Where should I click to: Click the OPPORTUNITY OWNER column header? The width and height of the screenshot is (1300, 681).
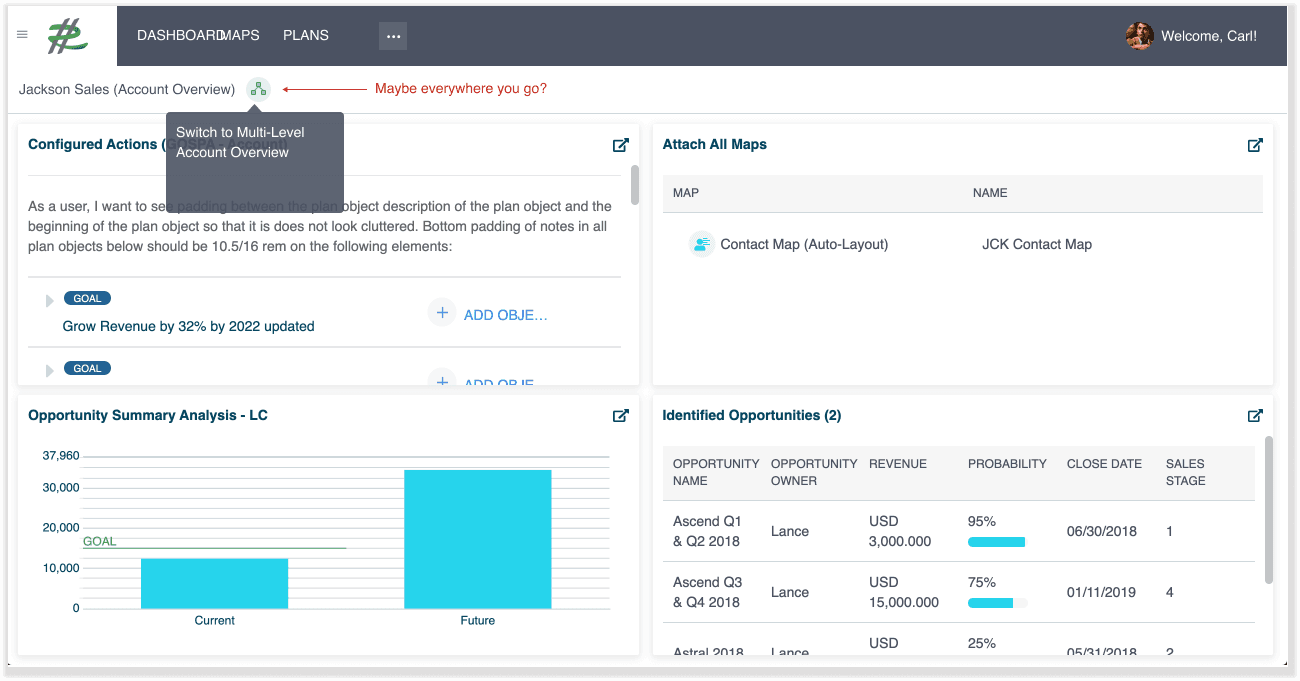coord(814,472)
